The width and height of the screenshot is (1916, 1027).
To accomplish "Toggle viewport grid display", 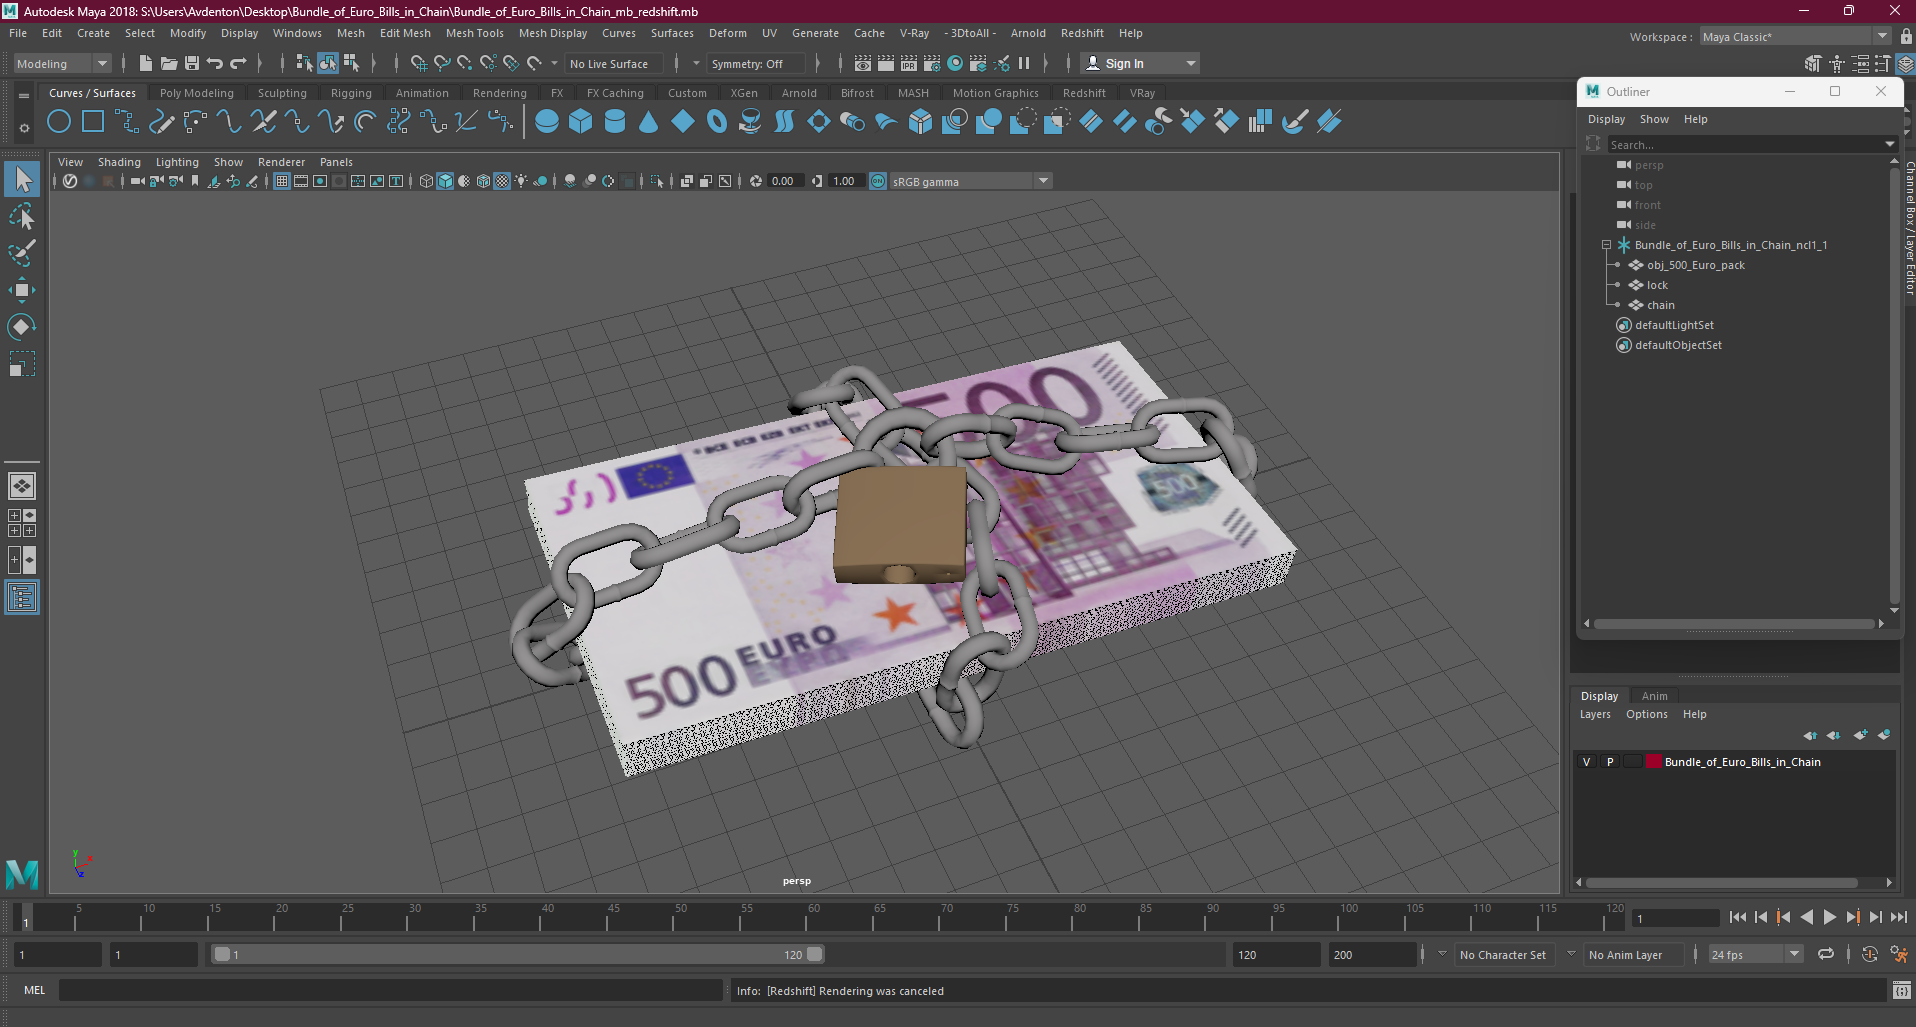I will pos(282,181).
